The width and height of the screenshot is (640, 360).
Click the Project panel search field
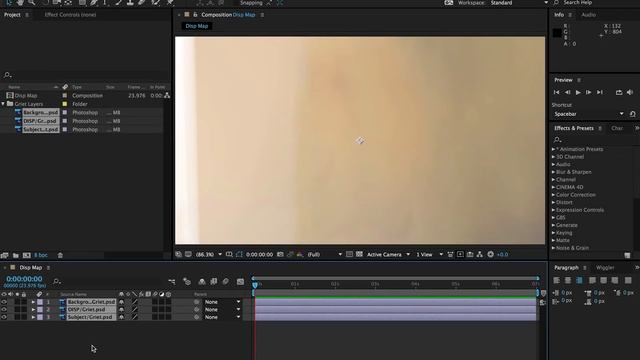coord(84,75)
